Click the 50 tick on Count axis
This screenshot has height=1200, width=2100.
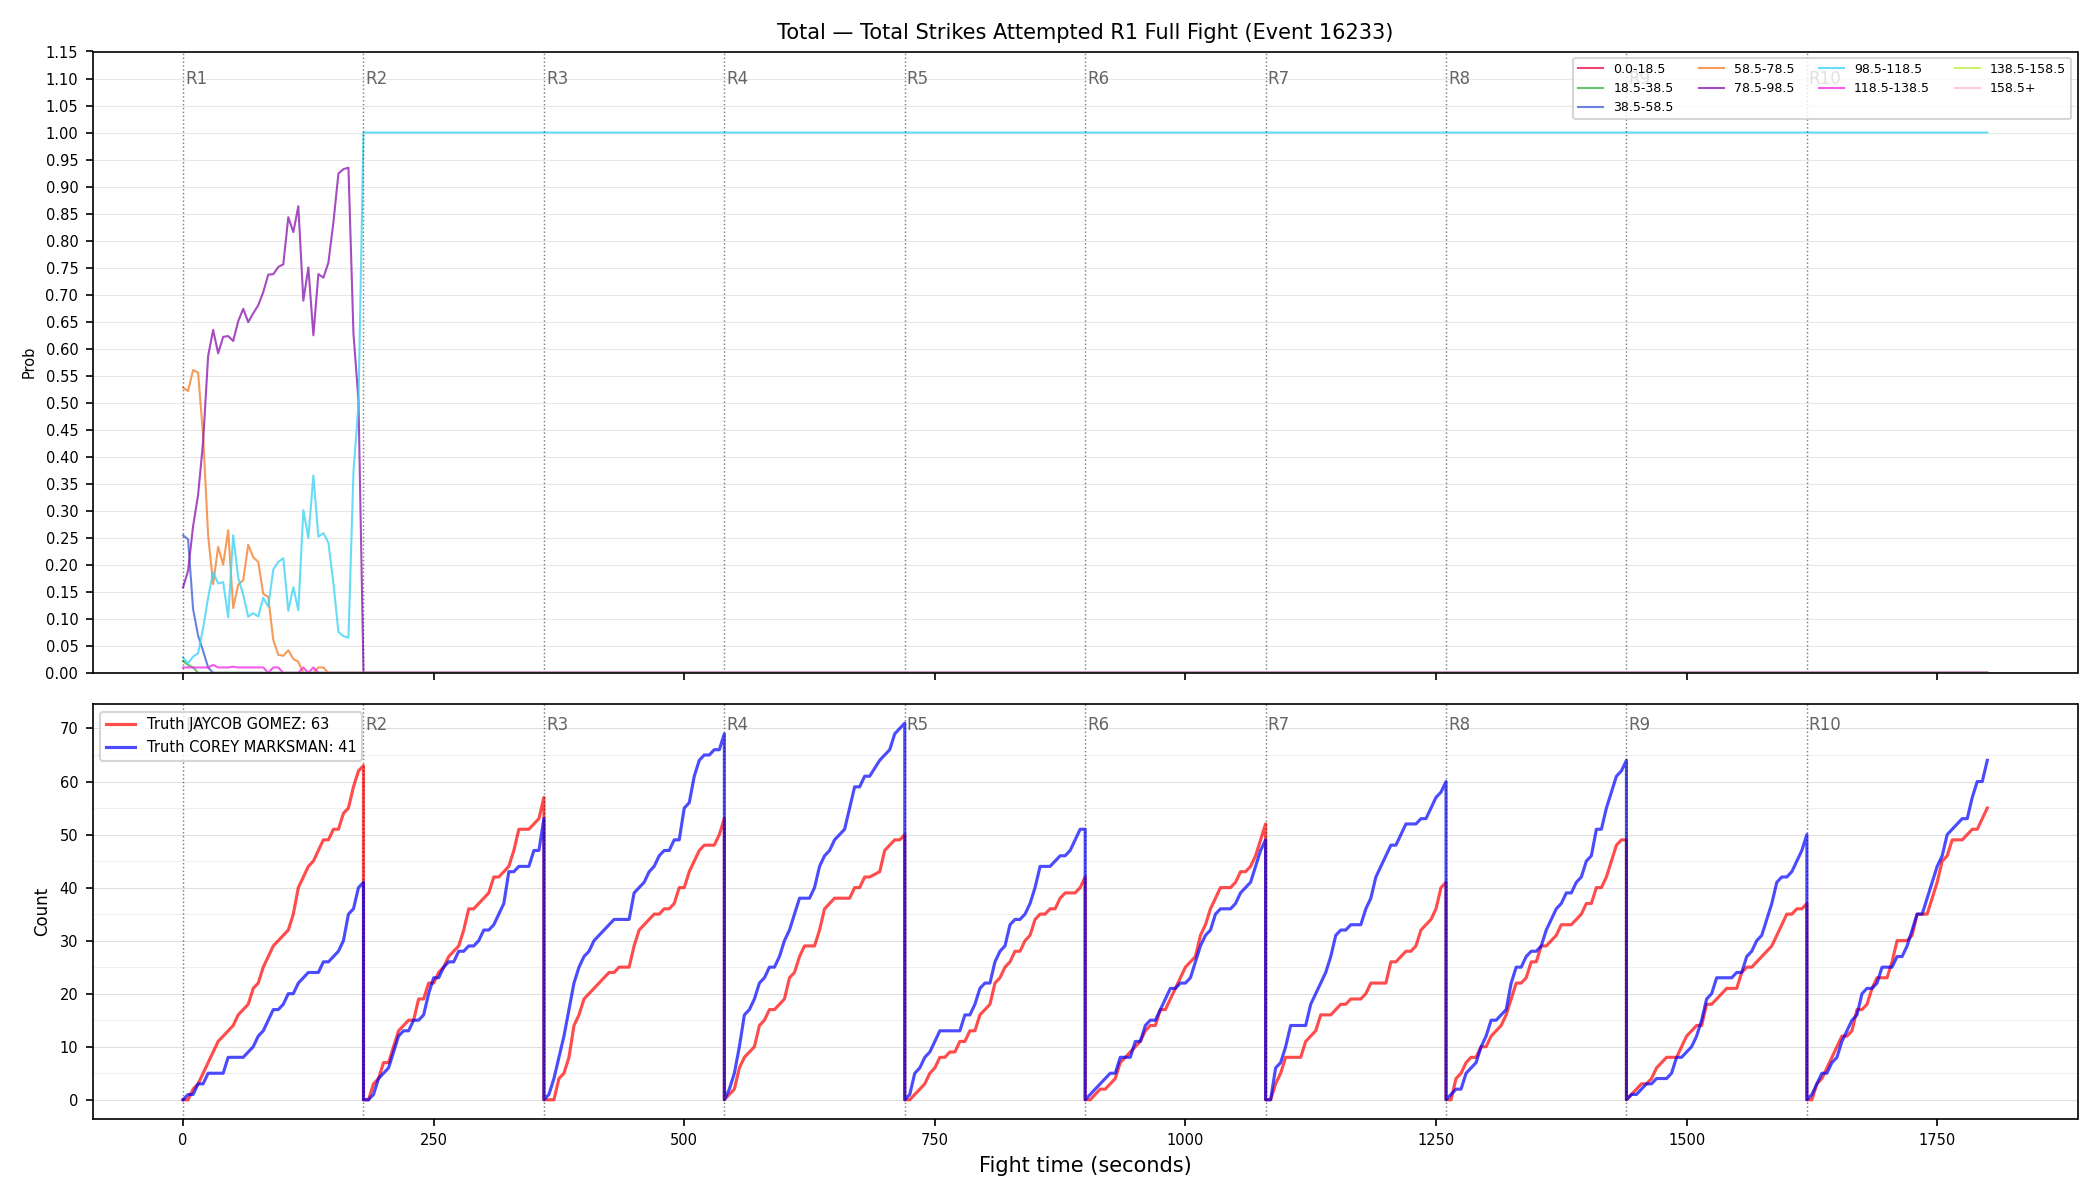pyautogui.click(x=69, y=835)
